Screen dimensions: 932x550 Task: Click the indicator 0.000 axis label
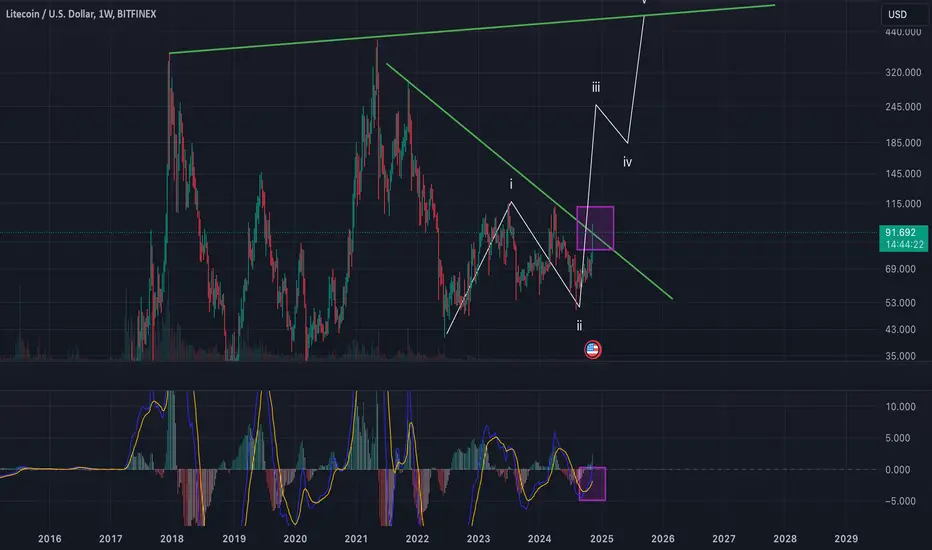point(898,470)
